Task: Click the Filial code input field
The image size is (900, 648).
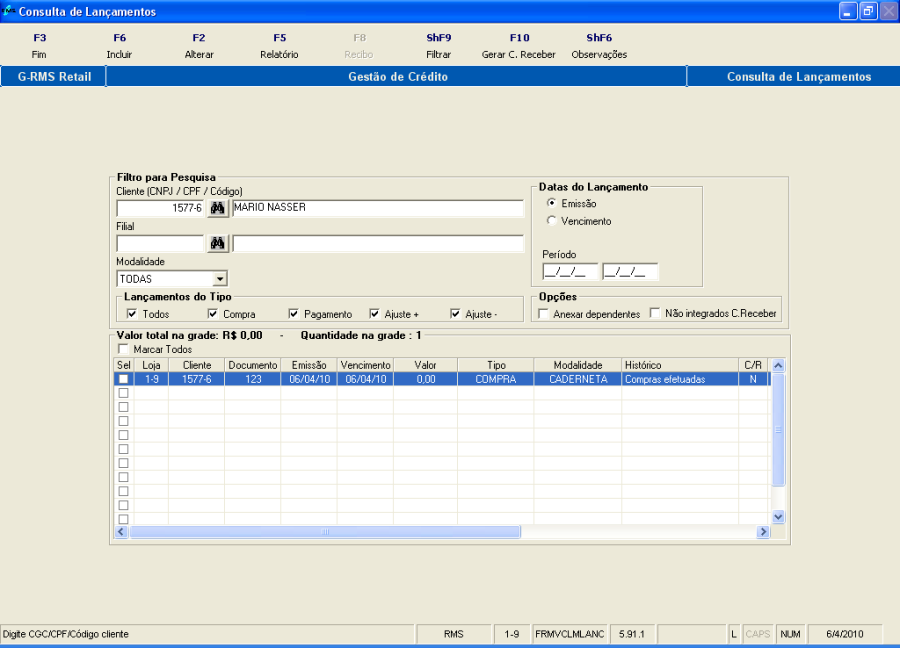Action: click(x=160, y=243)
